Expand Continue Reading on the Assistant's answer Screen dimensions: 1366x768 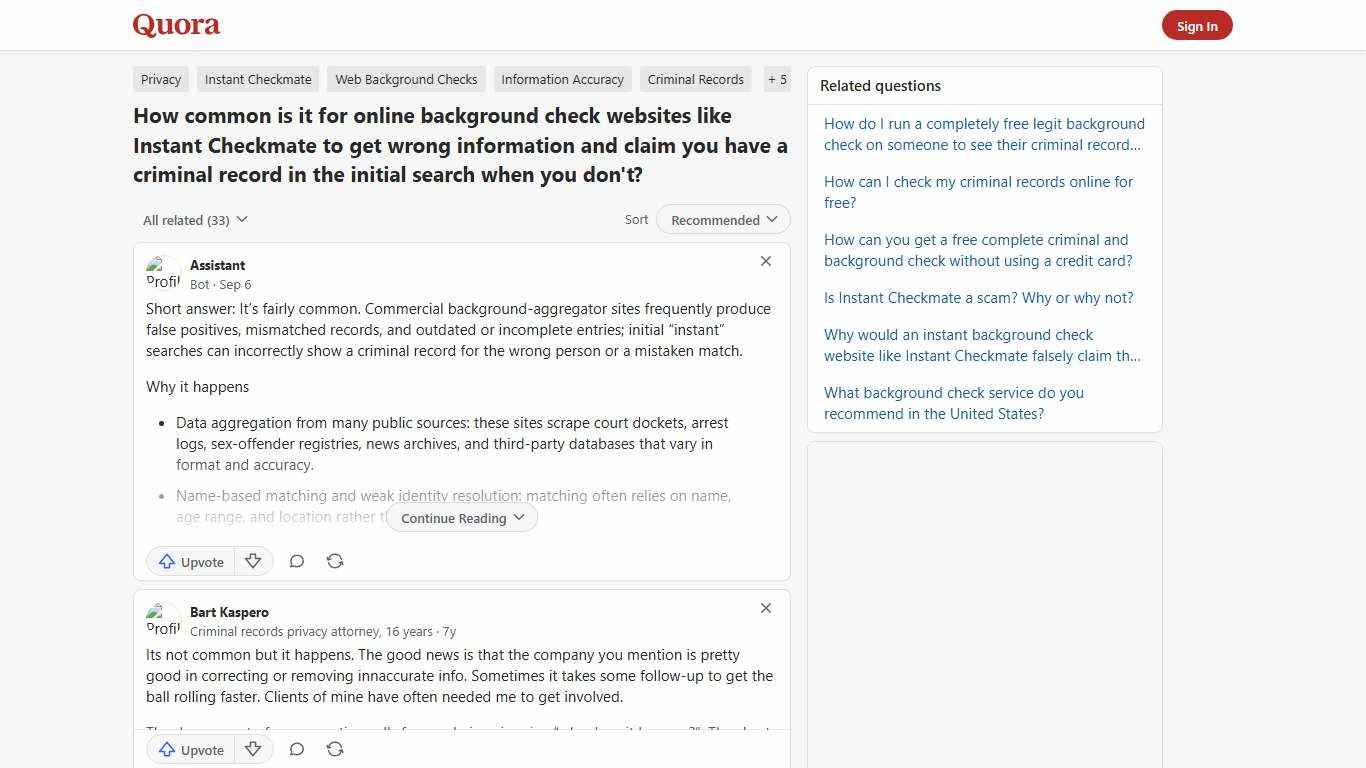[461, 517]
